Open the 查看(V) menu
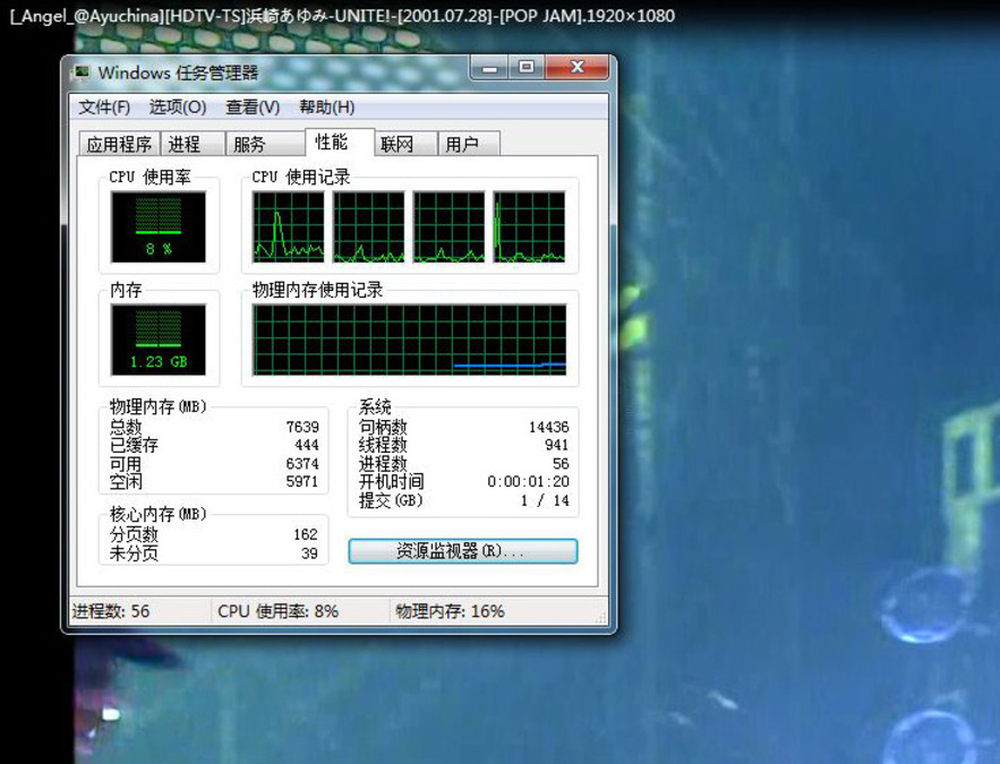 coord(253,107)
